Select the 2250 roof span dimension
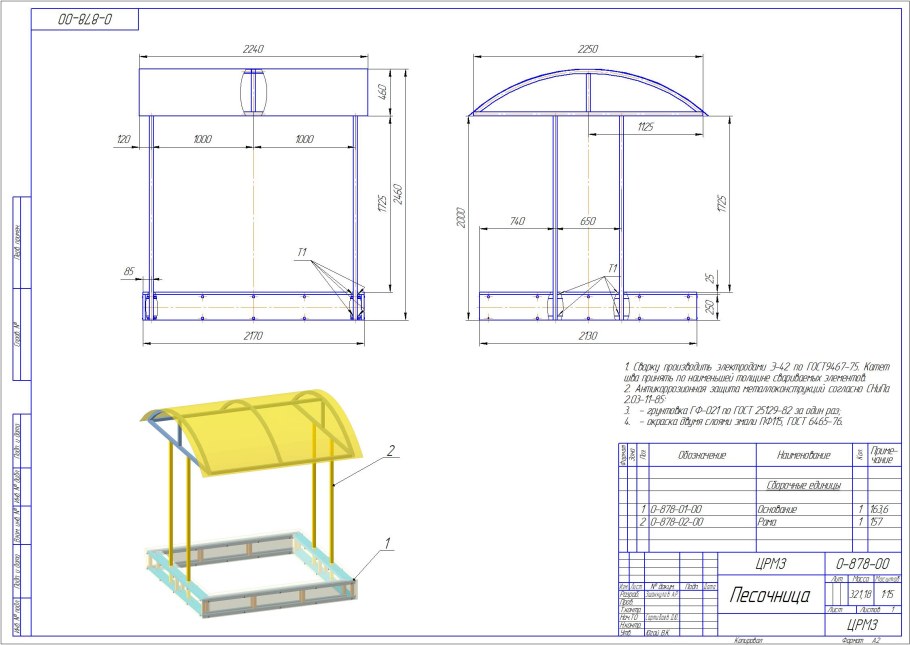 tap(588, 50)
